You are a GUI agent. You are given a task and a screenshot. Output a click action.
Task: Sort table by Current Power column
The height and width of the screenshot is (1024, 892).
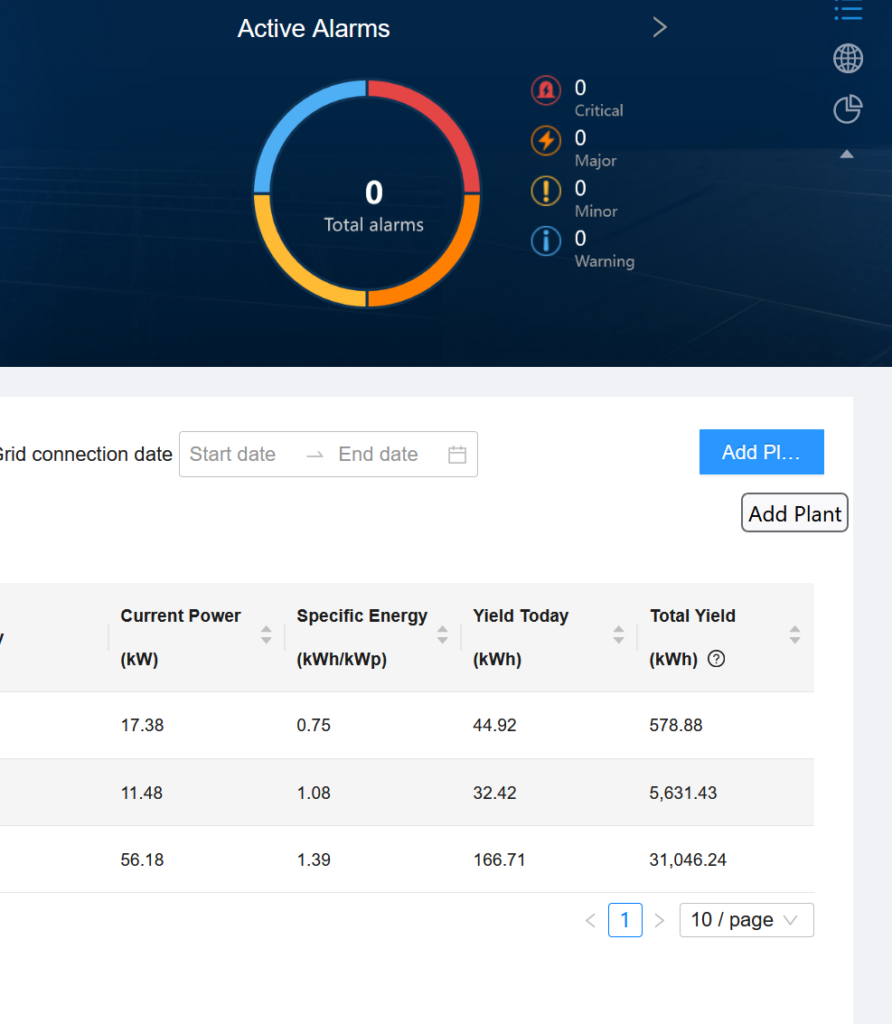(266, 635)
